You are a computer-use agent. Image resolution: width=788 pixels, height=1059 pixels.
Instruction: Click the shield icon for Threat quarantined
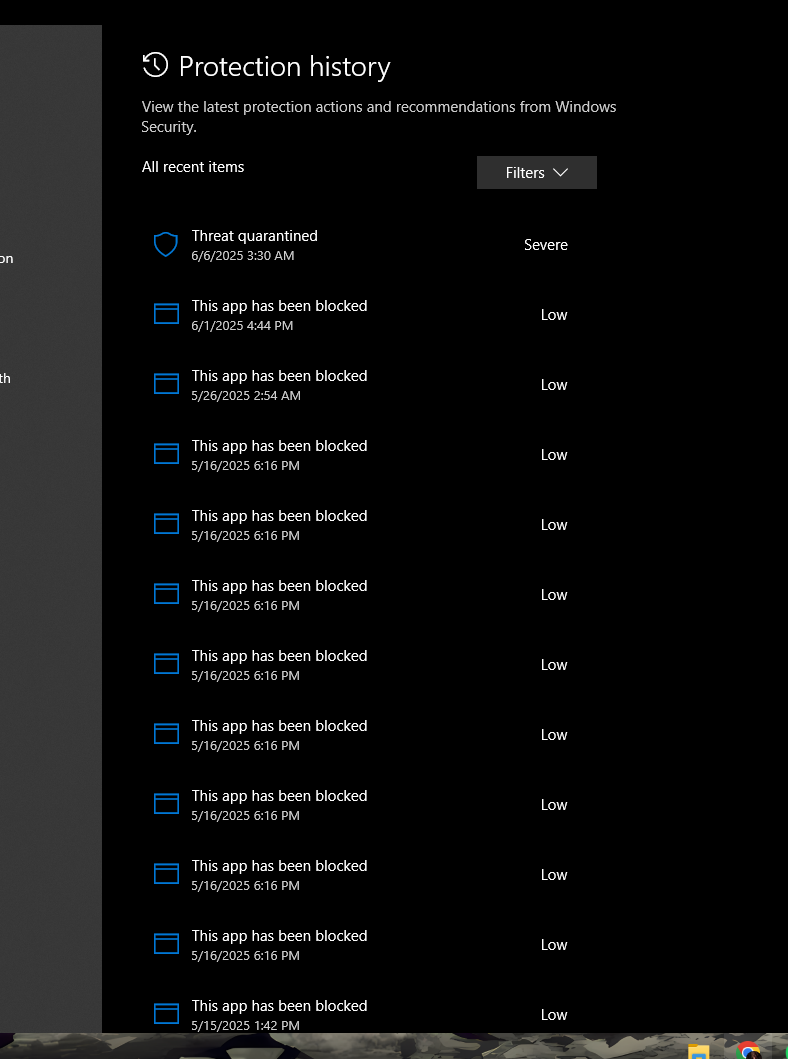pos(165,244)
